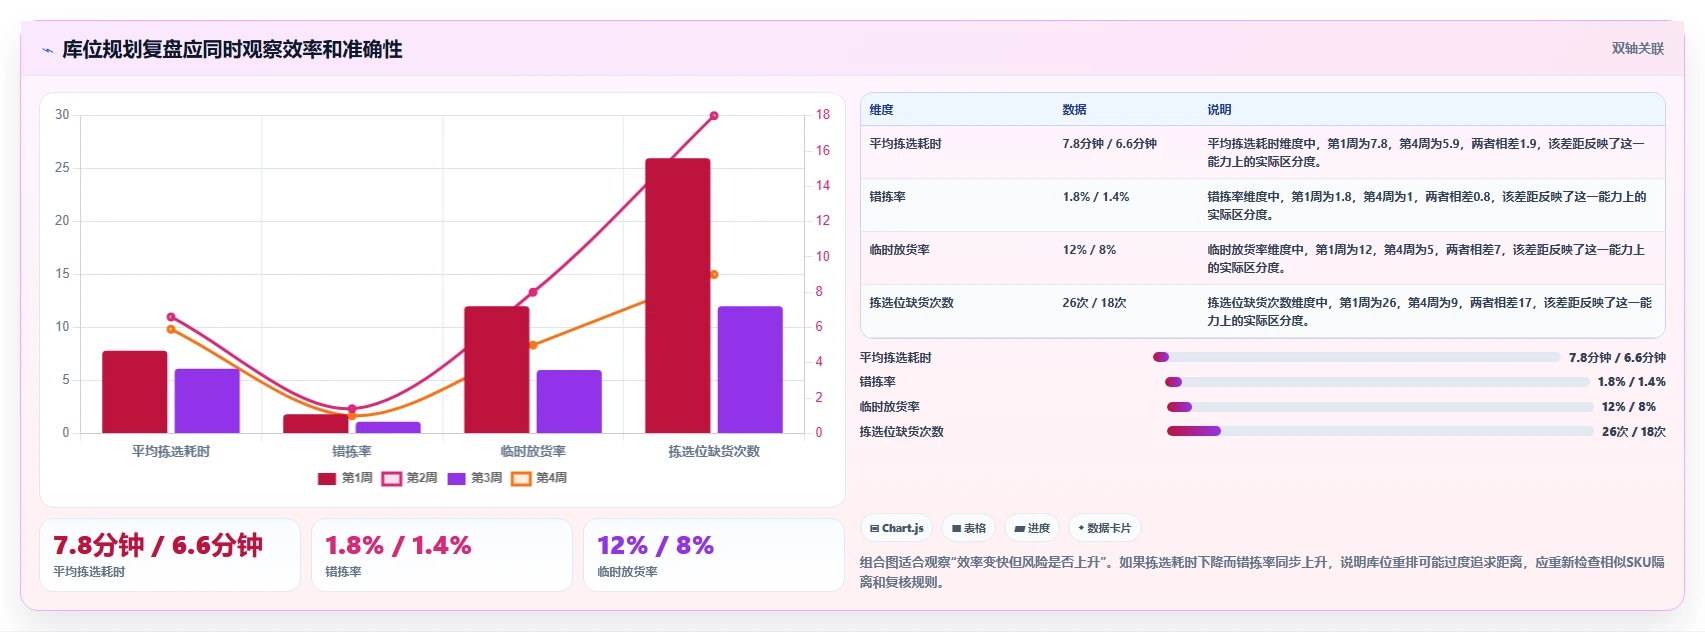Click the 双轴关联 label in header
Image resolution: width=1705 pixels, height=632 pixels.
click(x=1638, y=49)
